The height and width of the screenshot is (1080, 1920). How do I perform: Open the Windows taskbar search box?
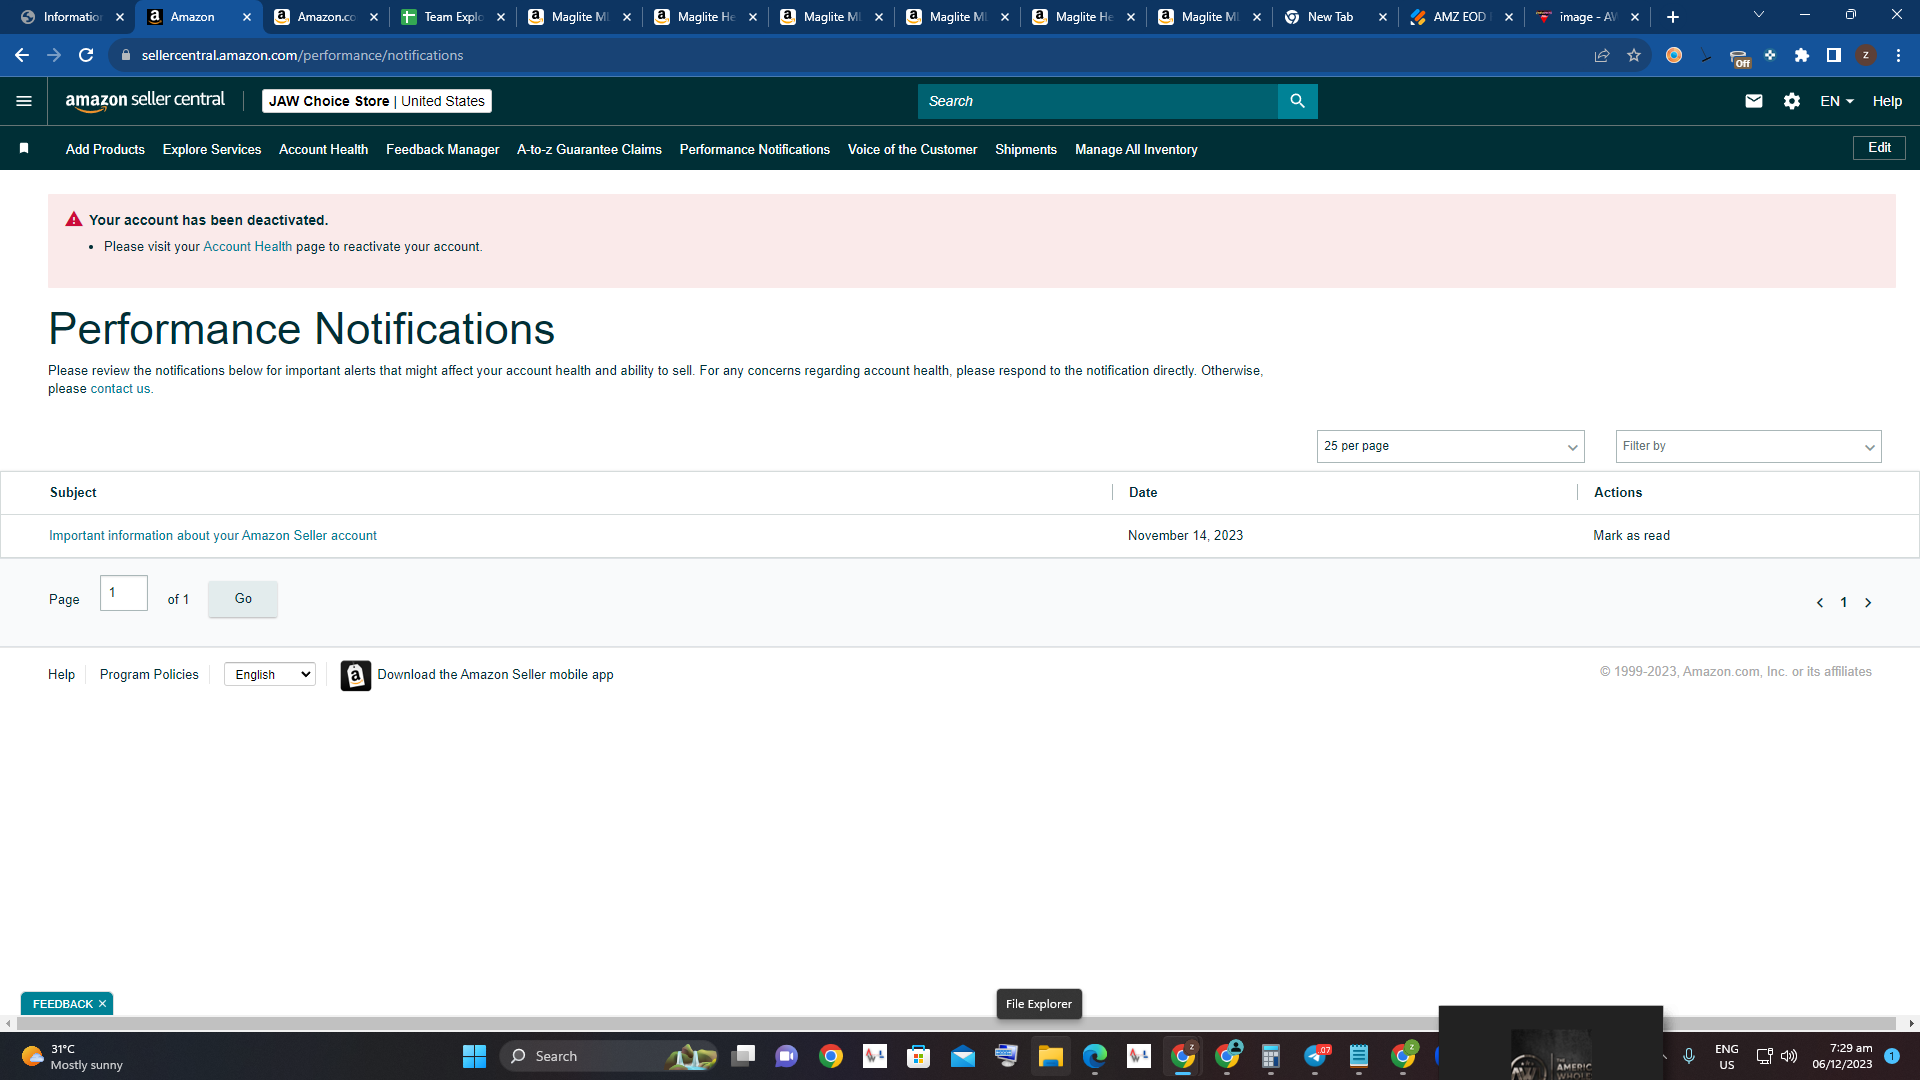[608, 1056]
